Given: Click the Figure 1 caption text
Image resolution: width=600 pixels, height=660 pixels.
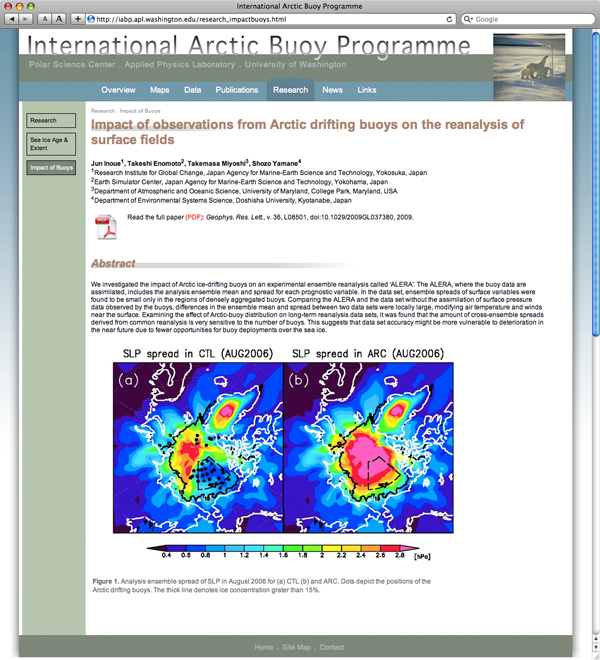Looking at the screenshot, I should (261, 585).
